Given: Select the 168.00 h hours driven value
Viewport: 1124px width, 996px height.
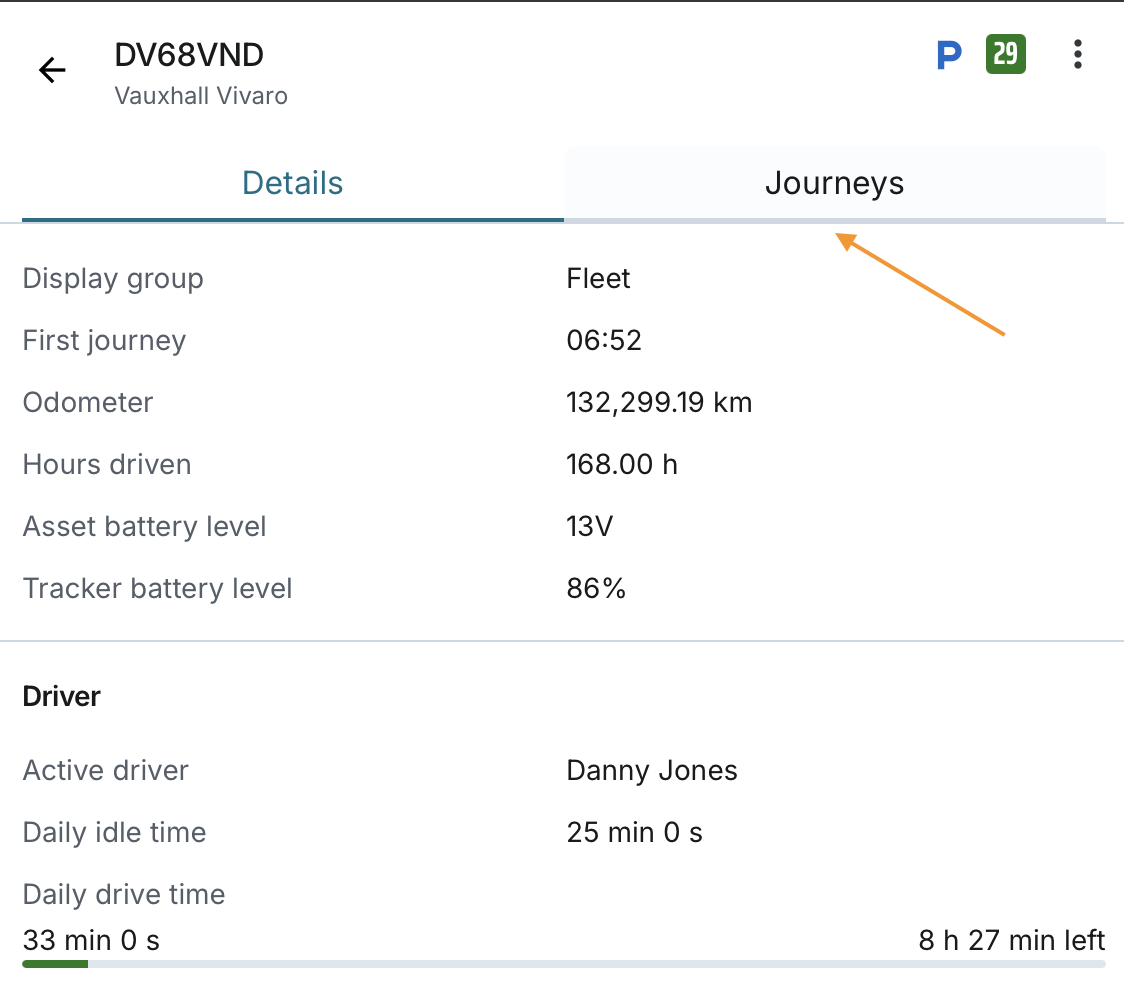Looking at the screenshot, I should [x=621, y=465].
